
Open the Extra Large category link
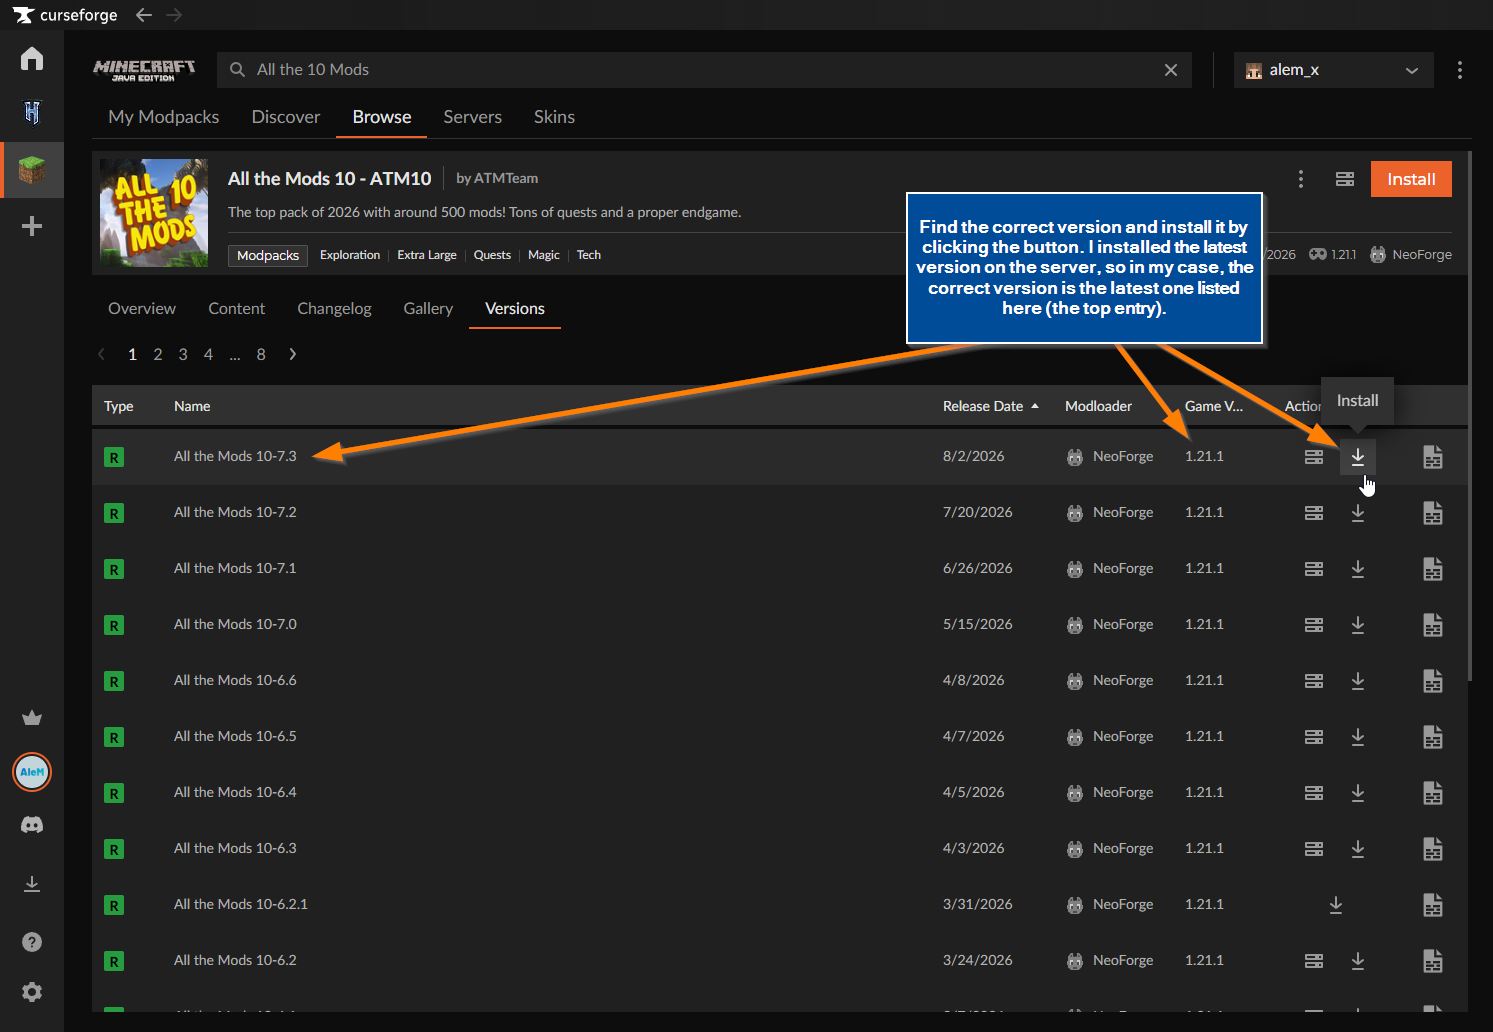click(427, 255)
